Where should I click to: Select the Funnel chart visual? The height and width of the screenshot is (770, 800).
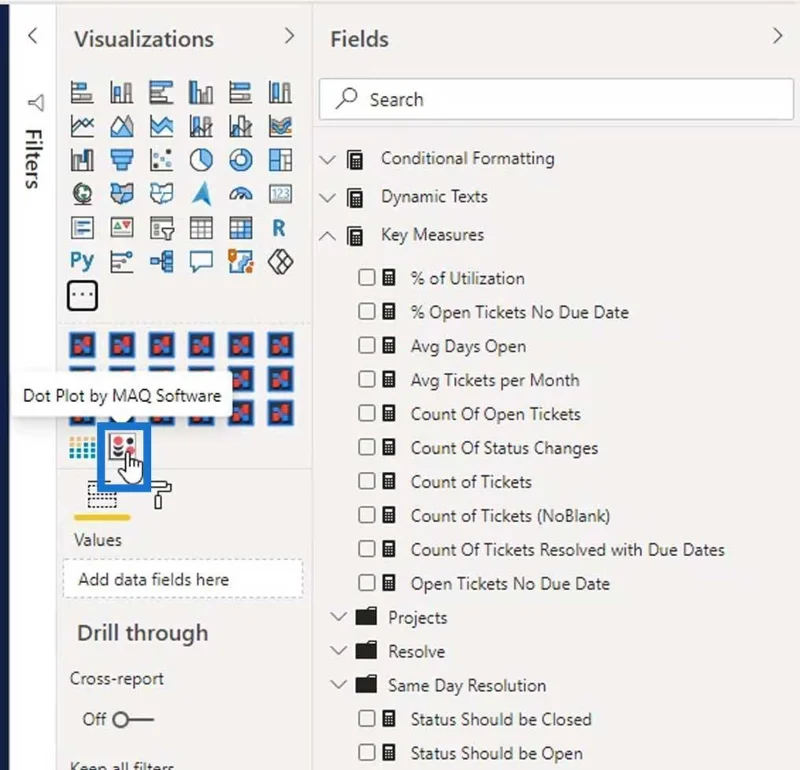tap(121, 160)
